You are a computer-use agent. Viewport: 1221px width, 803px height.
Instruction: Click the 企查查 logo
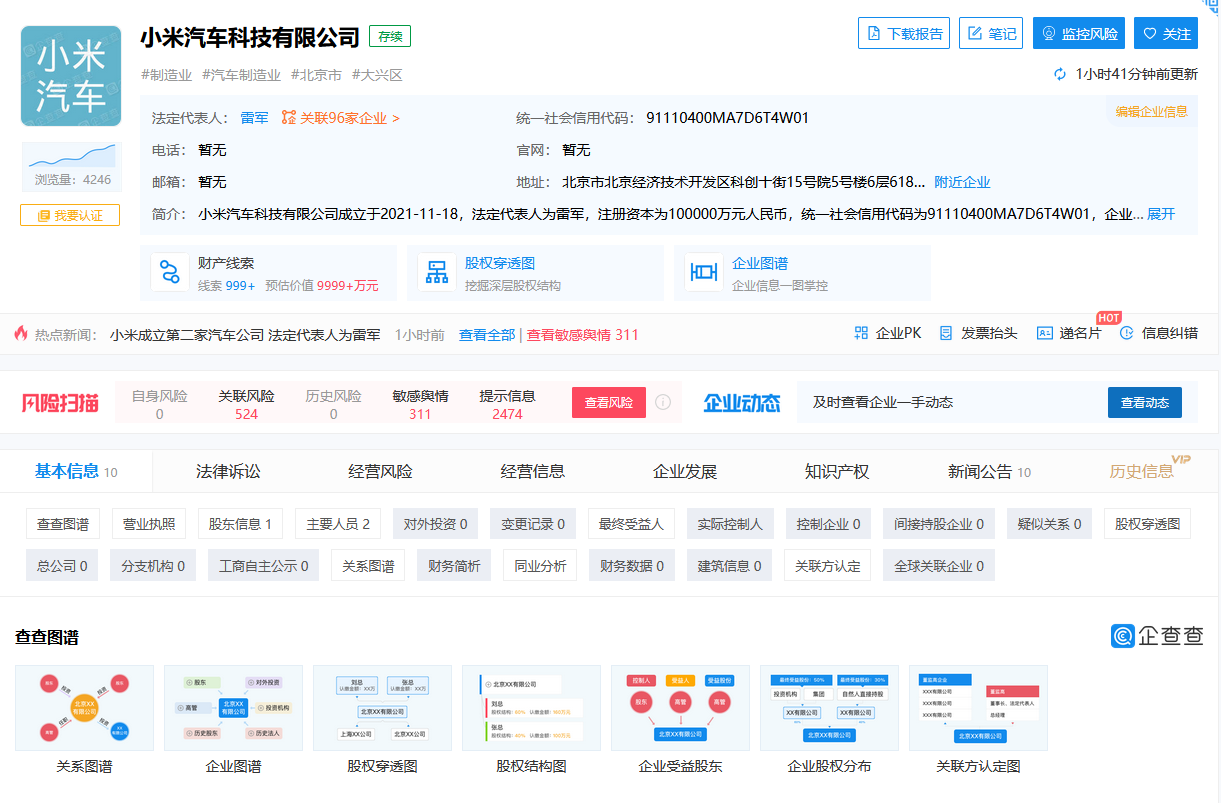coord(1157,636)
